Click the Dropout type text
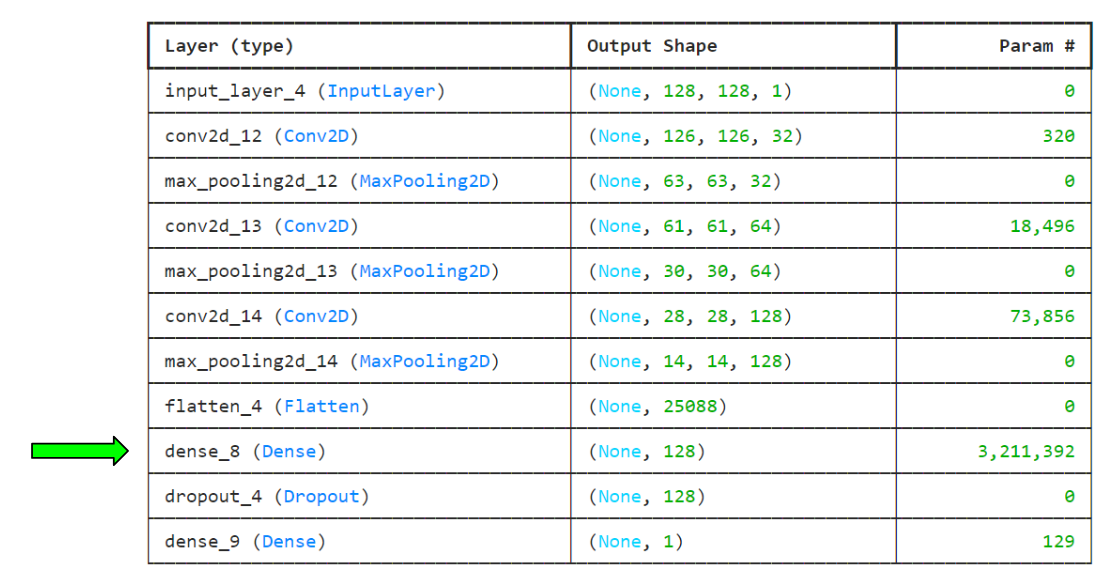1118x586 pixels. coord(326,497)
